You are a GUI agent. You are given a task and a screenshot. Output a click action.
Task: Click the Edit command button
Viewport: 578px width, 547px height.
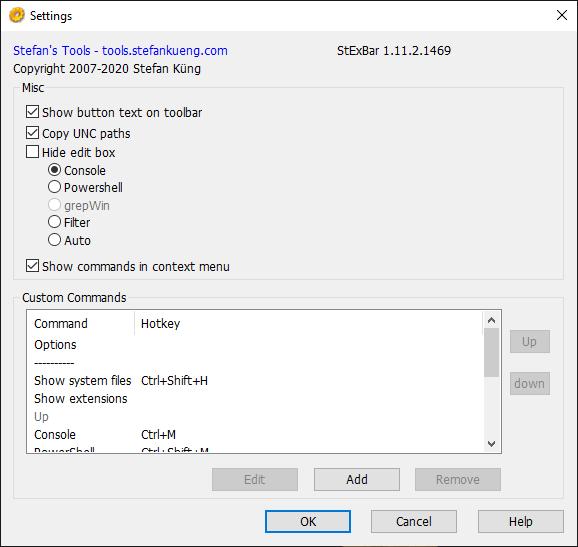(255, 480)
